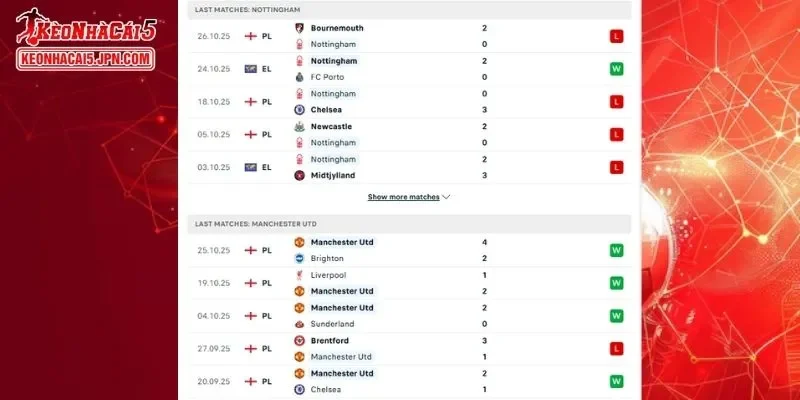Screen dimensions: 800x400
Task: Expand the Show more matches chevron
Action: click(x=446, y=197)
